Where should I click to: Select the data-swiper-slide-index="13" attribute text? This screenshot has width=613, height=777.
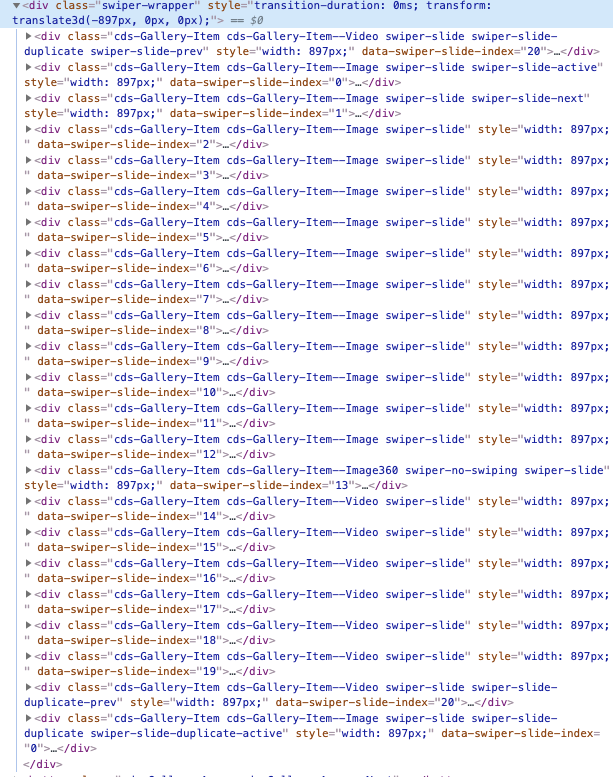(x=262, y=485)
